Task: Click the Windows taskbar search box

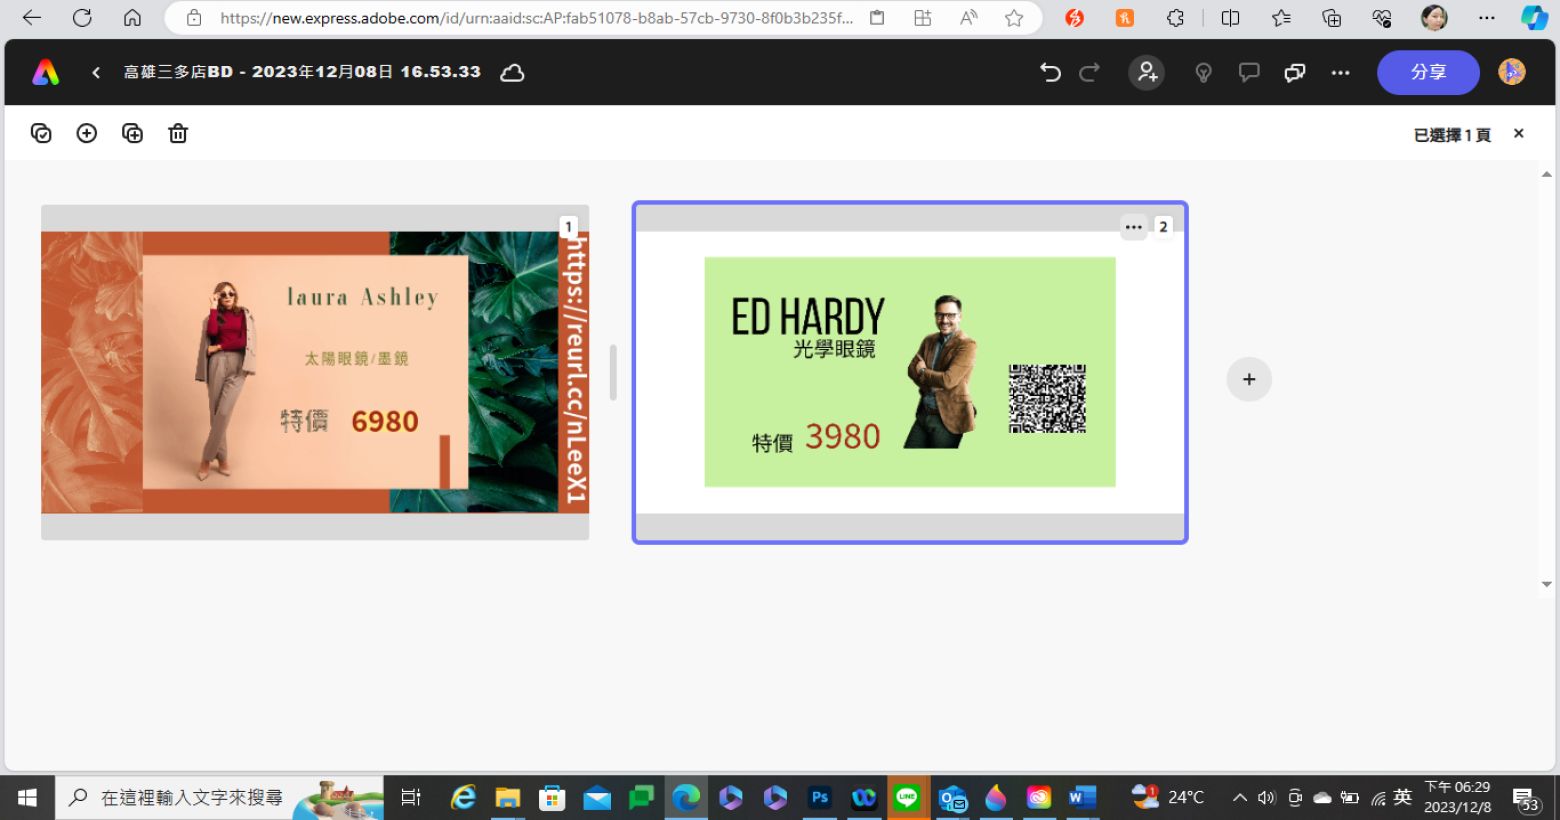Action: (219, 797)
